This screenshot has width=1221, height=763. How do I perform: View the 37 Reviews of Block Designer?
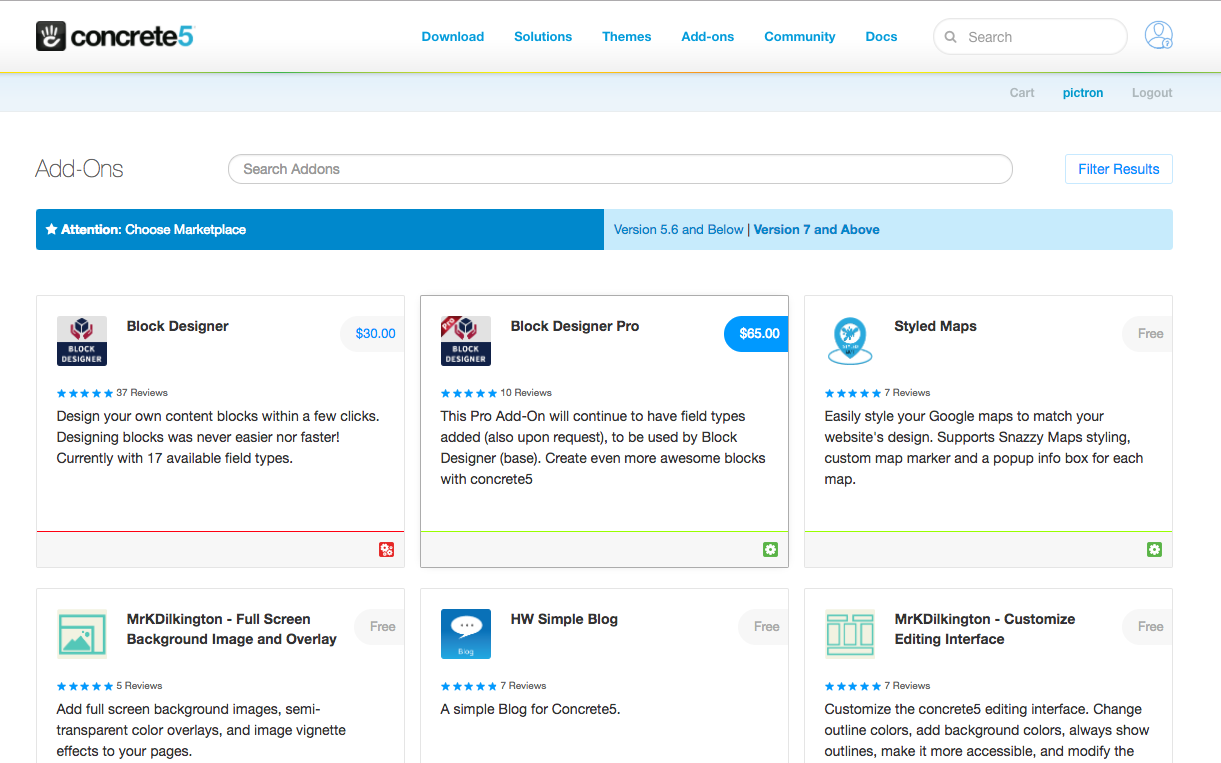[x=142, y=393]
